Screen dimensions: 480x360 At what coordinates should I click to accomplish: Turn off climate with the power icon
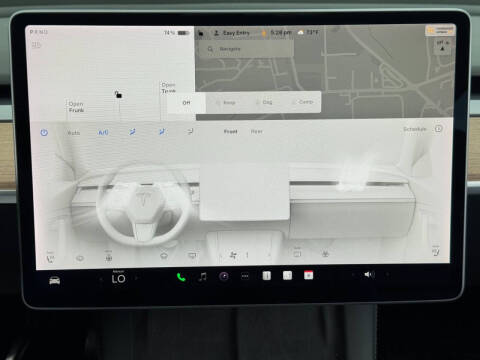pyautogui.click(x=44, y=133)
